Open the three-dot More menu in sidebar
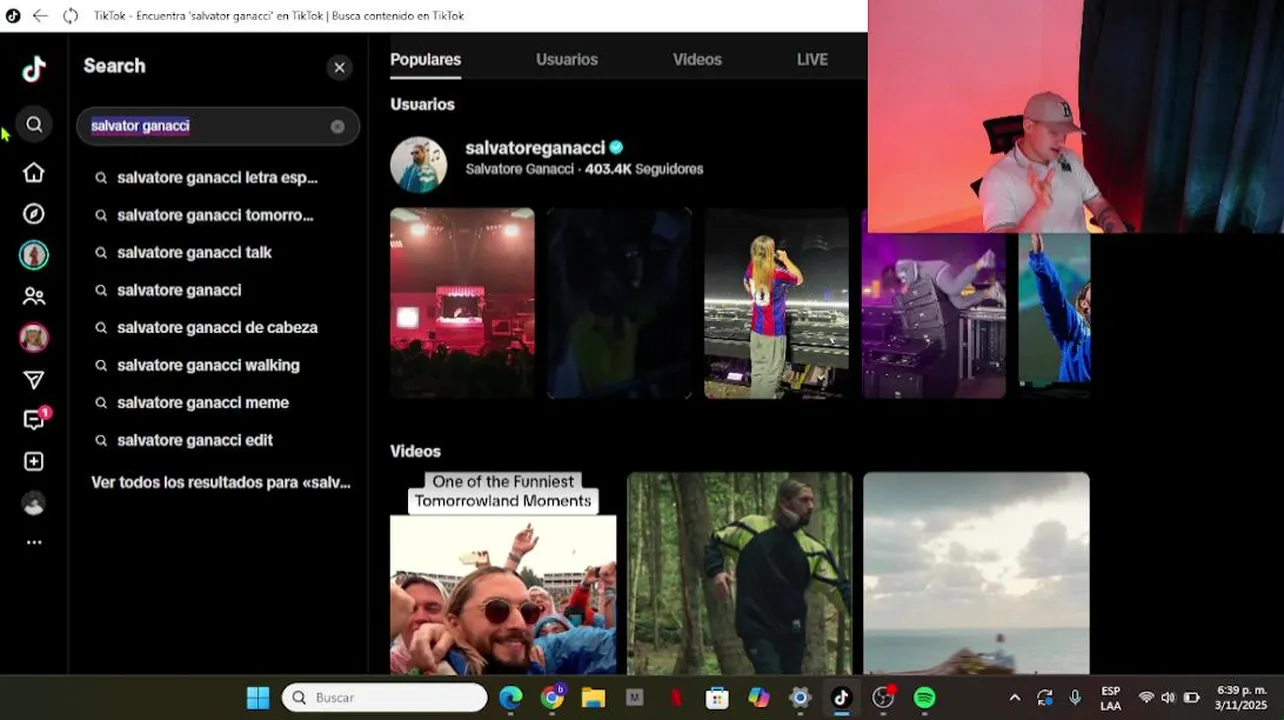 point(34,542)
